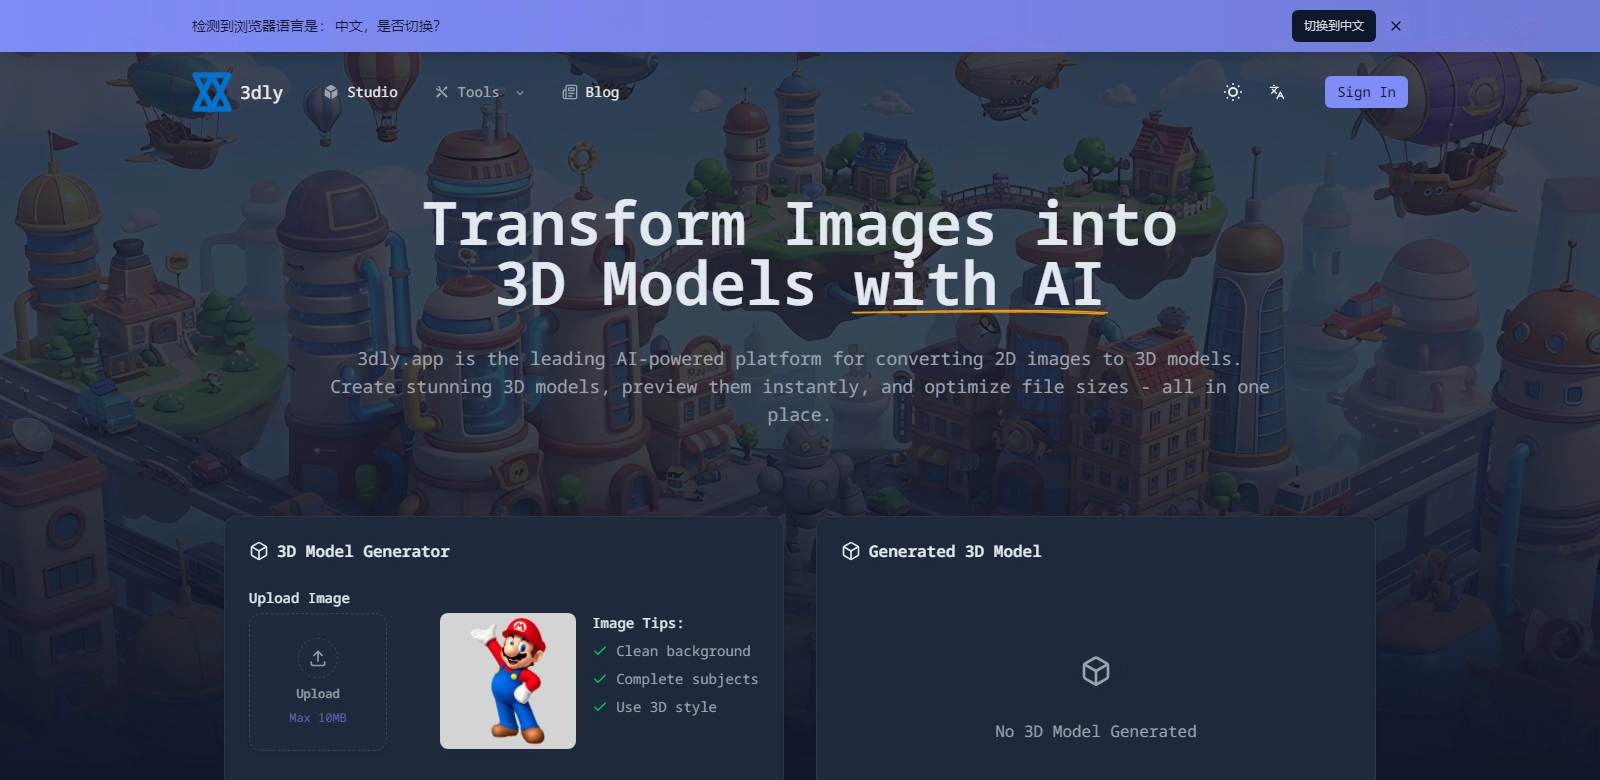Click the 'Image Tips:' heading
Image resolution: width=1600 pixels, height=780 pixels.
638,623
